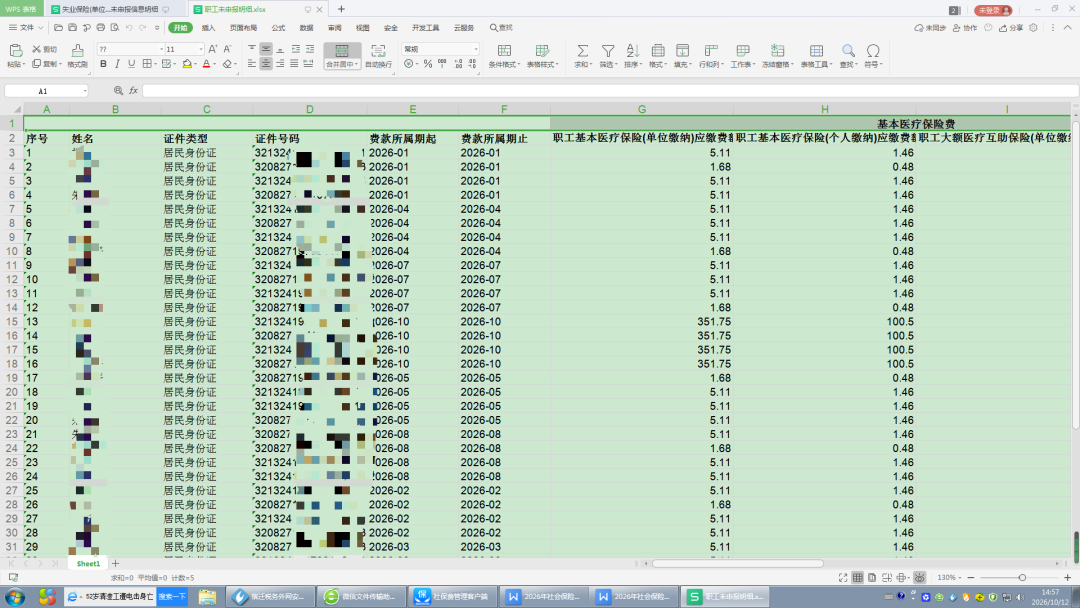This screenshot has width=1080, height=608.
Task: Click the 协作 (Collaborate) button
Action: [965, 28]
